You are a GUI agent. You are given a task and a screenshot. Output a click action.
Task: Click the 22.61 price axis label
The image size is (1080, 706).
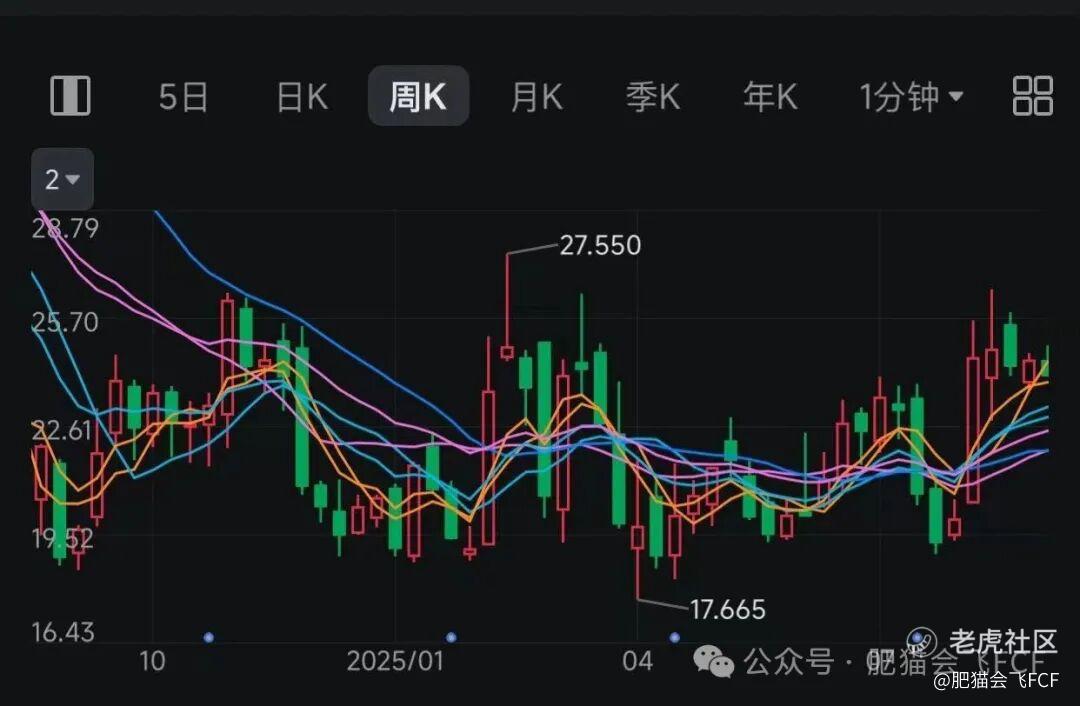point(62,430)
